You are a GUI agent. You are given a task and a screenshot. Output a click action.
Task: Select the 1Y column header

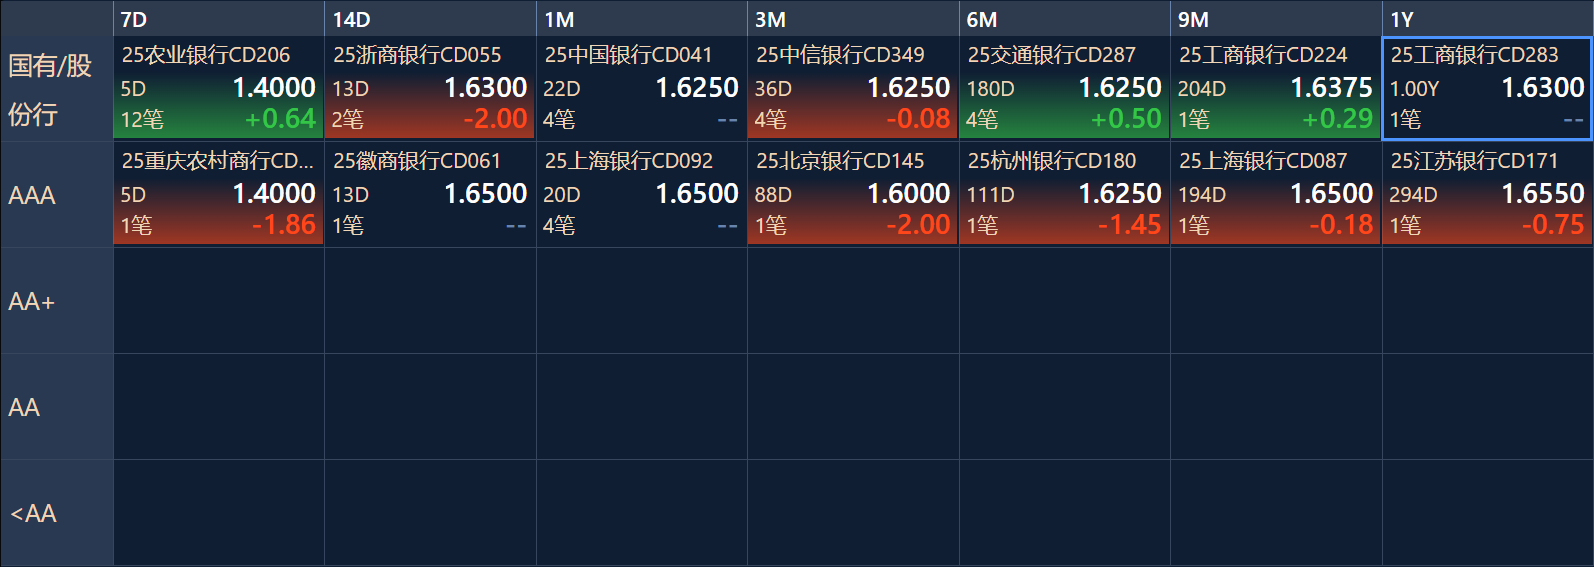click(1487, 19)
